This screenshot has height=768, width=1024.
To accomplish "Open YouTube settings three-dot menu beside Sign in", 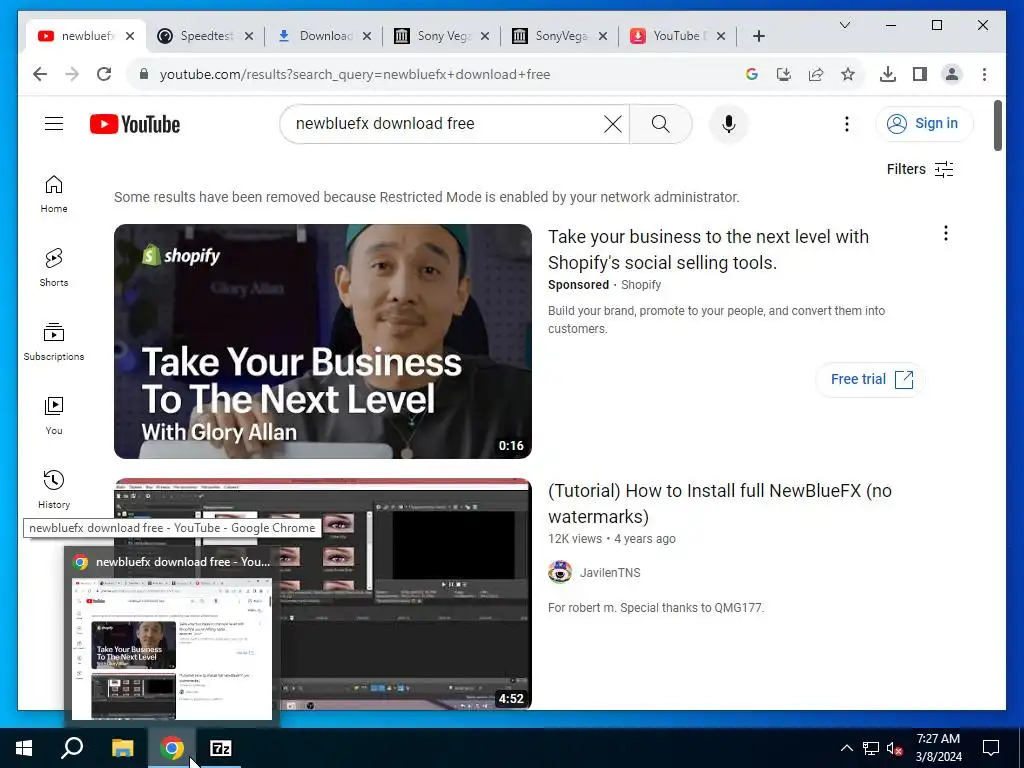I will point(847,123).
